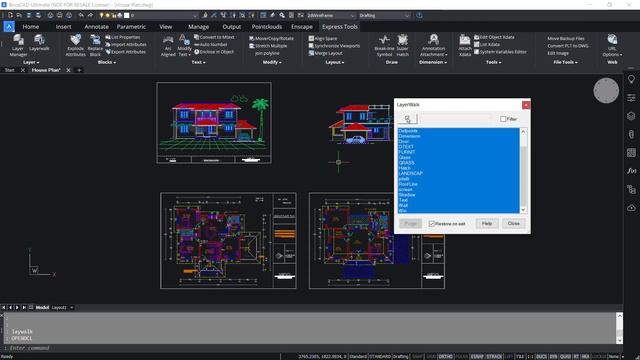The height and width of the screenshot is (360, 640).
Task: Toggle DYN in the status bar
Action: (553, 357)
